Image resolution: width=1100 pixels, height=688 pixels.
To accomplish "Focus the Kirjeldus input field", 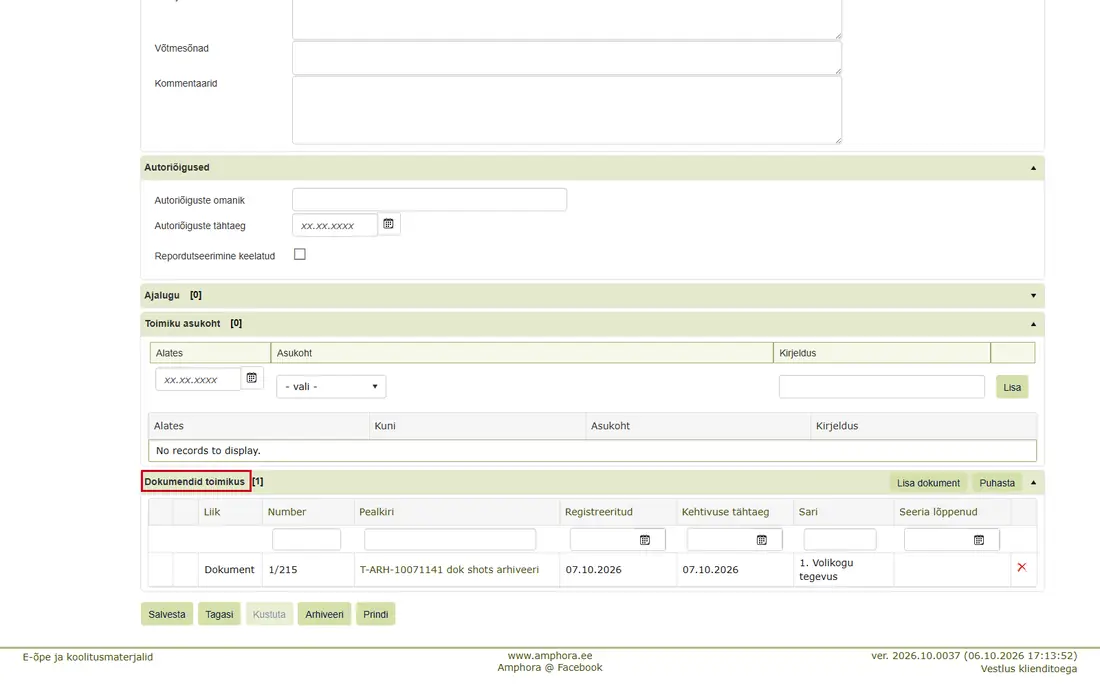I will click(x=881, y=386).
